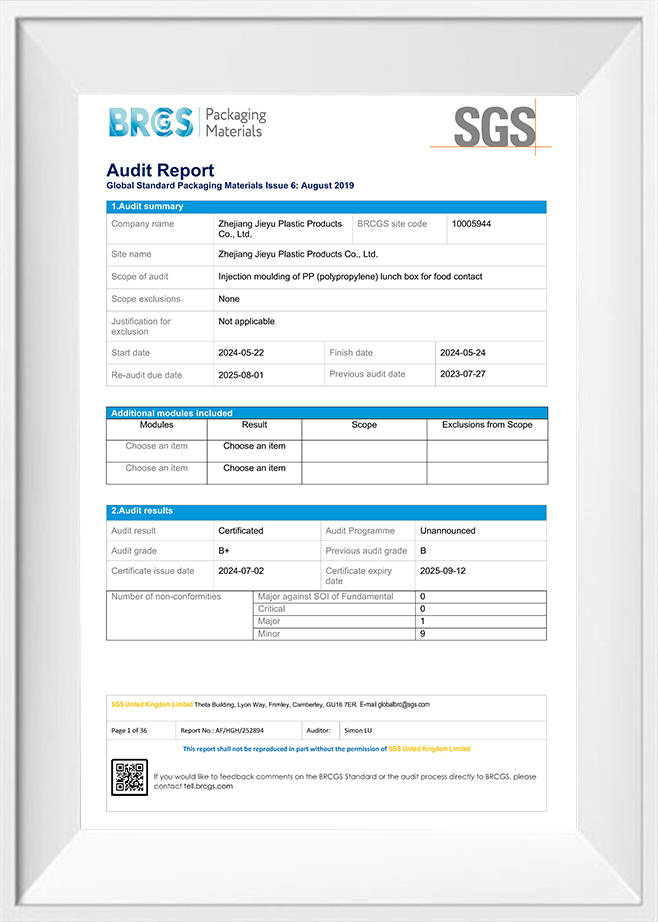This screenshot has width=658, height=922.
Task: Click the 'Scope' column header in modules table
Action: [364, 425]
